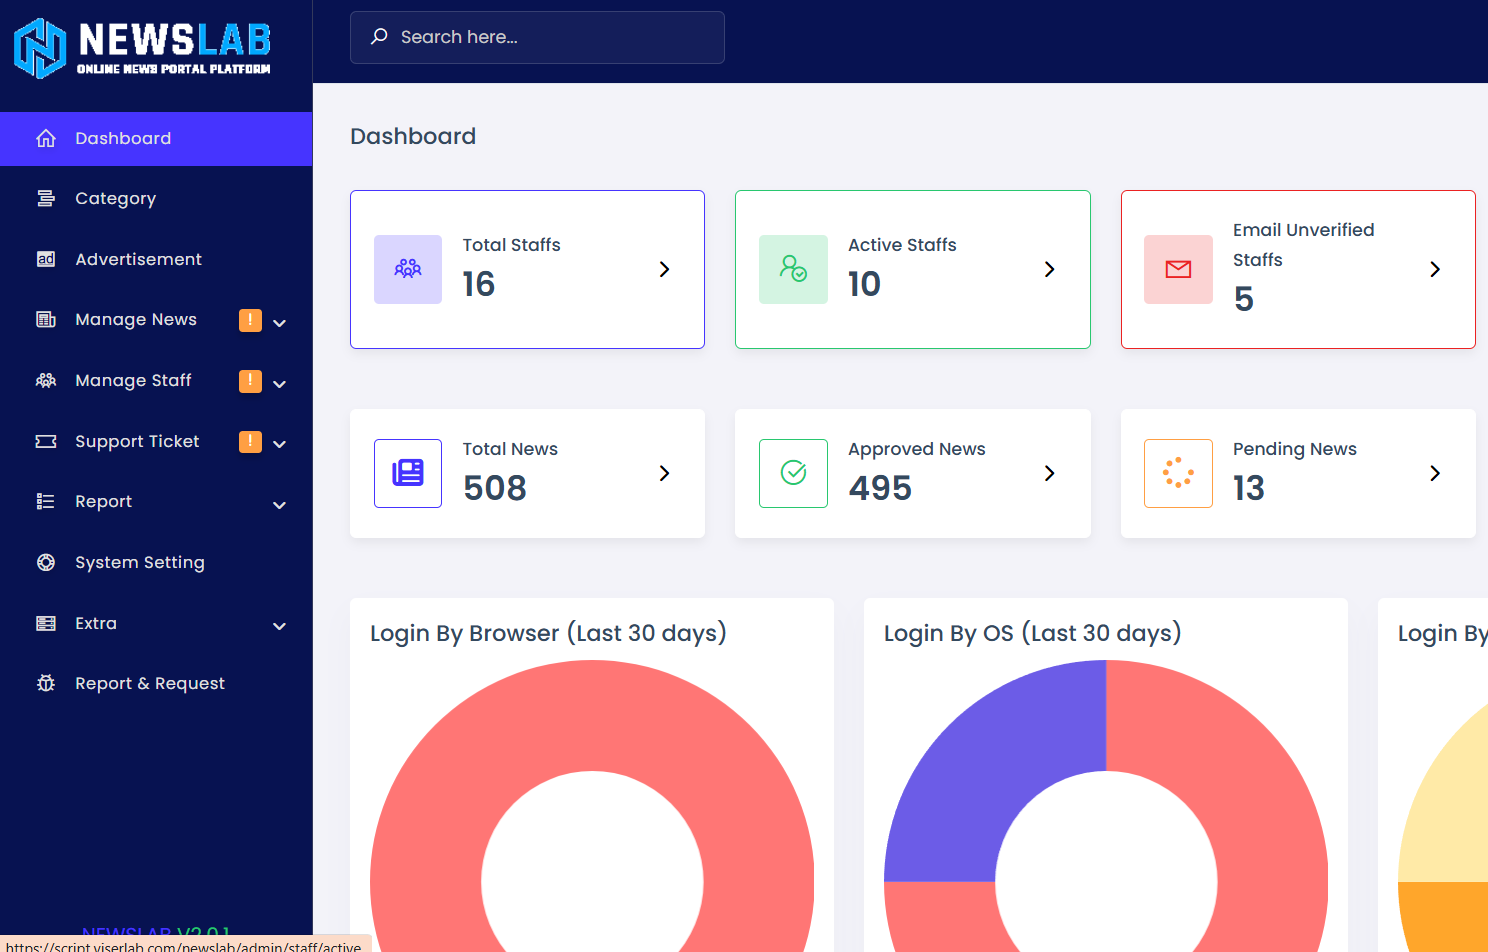1488x952 pixels.
Task: Expand the Manage News submenu chevron
Action: (x=280, y=323)
